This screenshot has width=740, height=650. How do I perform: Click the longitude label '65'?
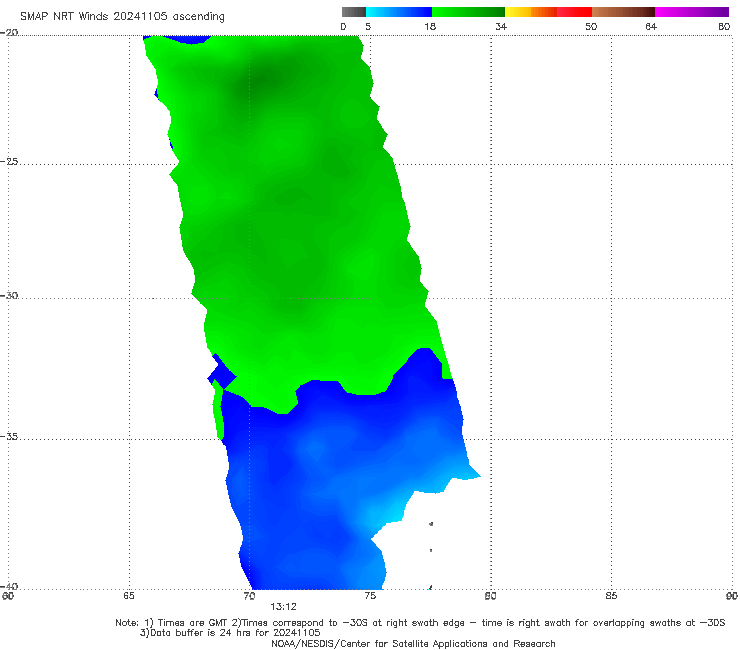[x=129, y=596]
